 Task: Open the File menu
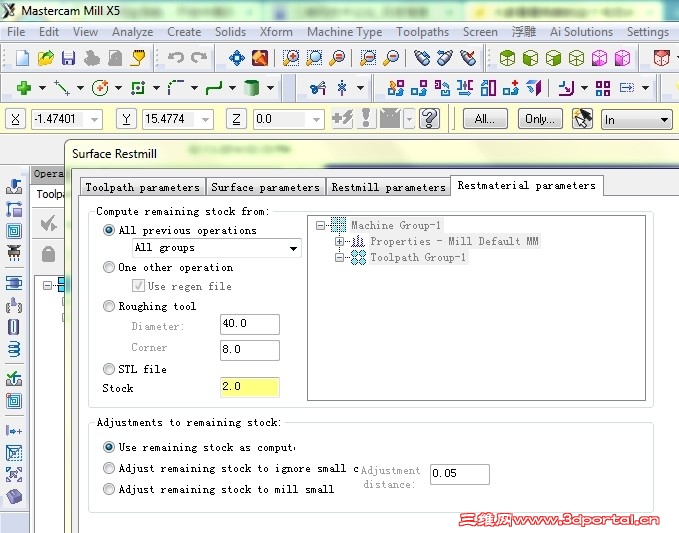tap(16, 32)
